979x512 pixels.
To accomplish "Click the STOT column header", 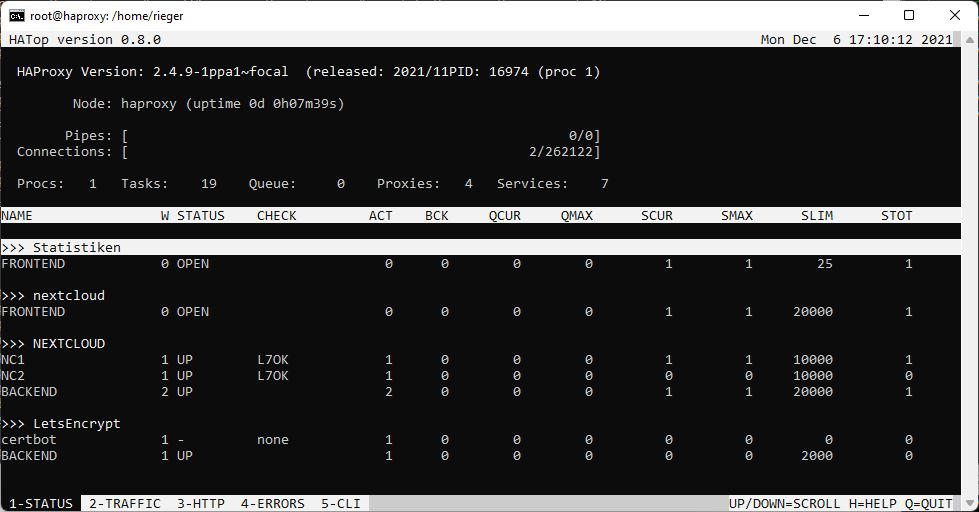I will pos(897,215).
